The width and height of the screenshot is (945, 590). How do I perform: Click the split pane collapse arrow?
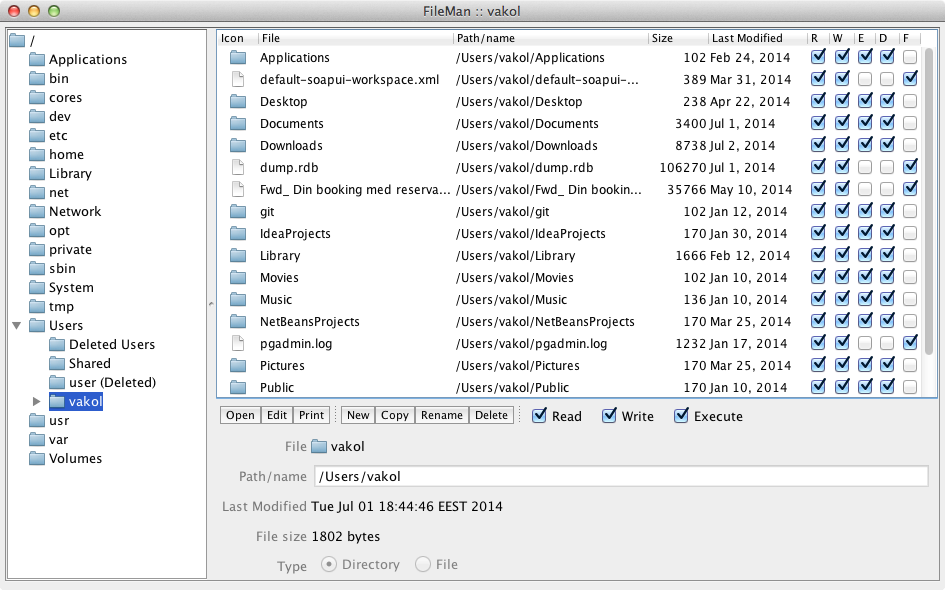coord(211,303)
